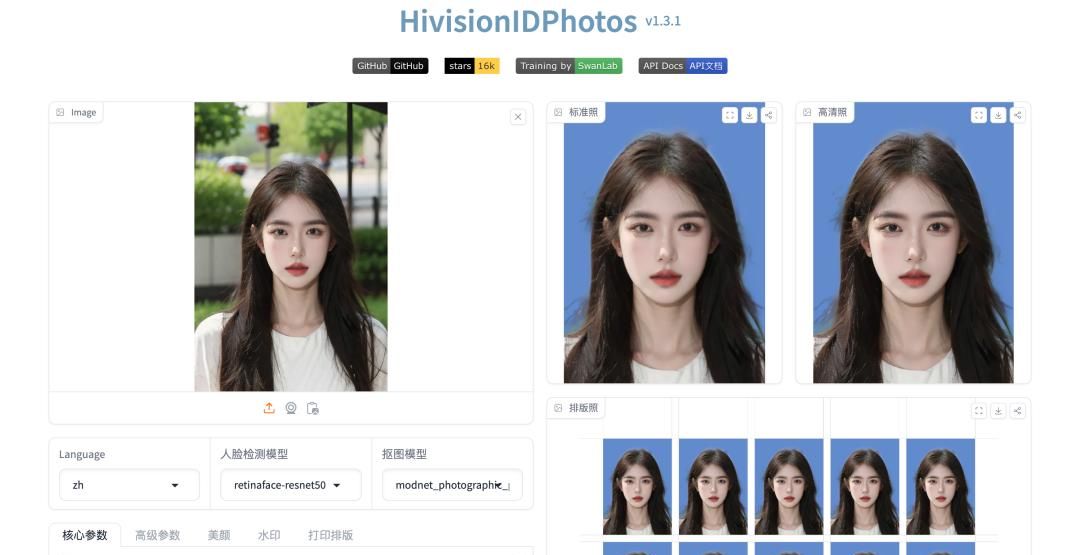The width and height of the screenshot is (1080, 555).
Task: Share the 高清照 image
Action: coord(1017,116)
